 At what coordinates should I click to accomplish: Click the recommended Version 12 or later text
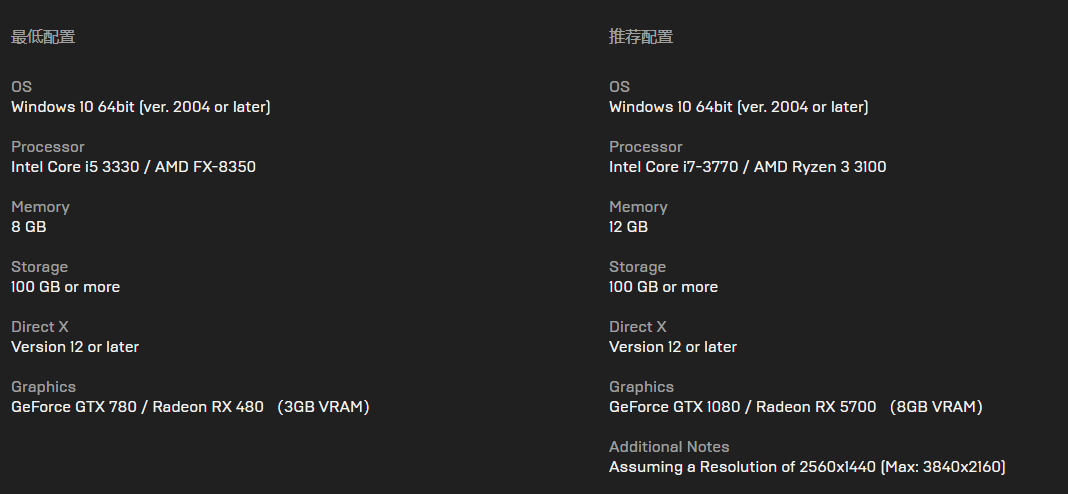point(673,347)
